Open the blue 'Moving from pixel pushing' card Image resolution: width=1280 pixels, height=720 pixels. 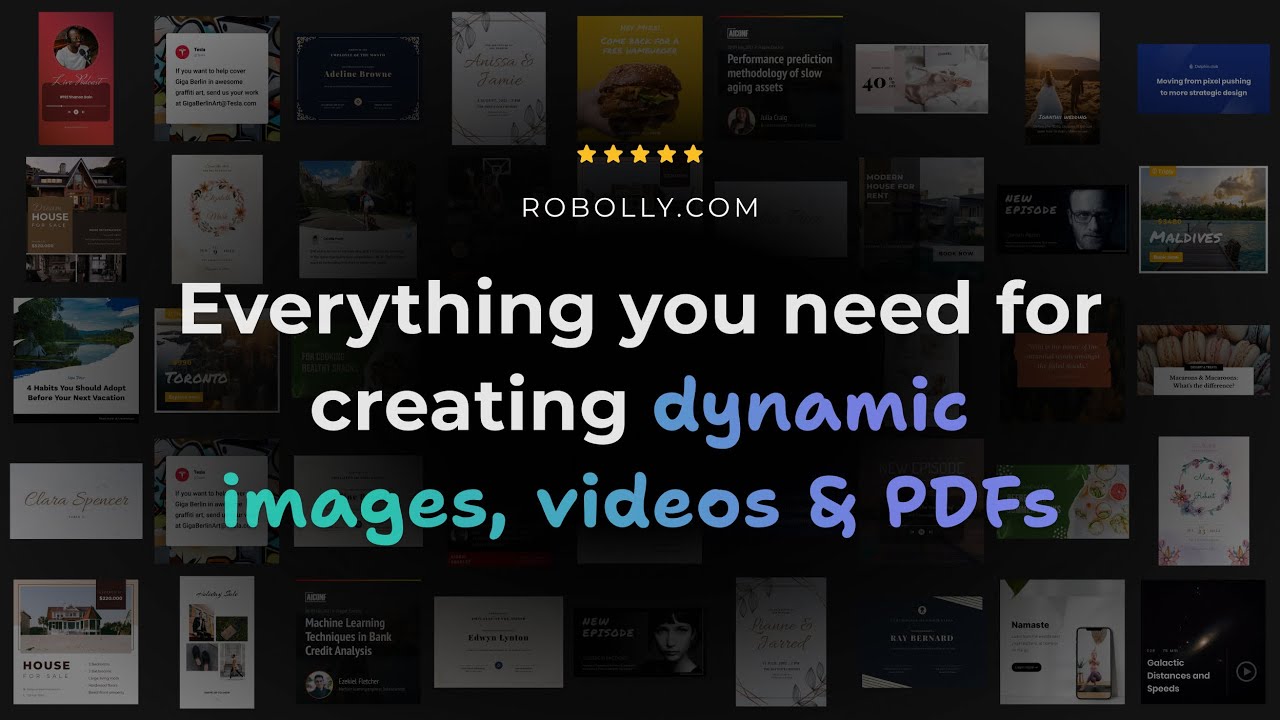1203,79
